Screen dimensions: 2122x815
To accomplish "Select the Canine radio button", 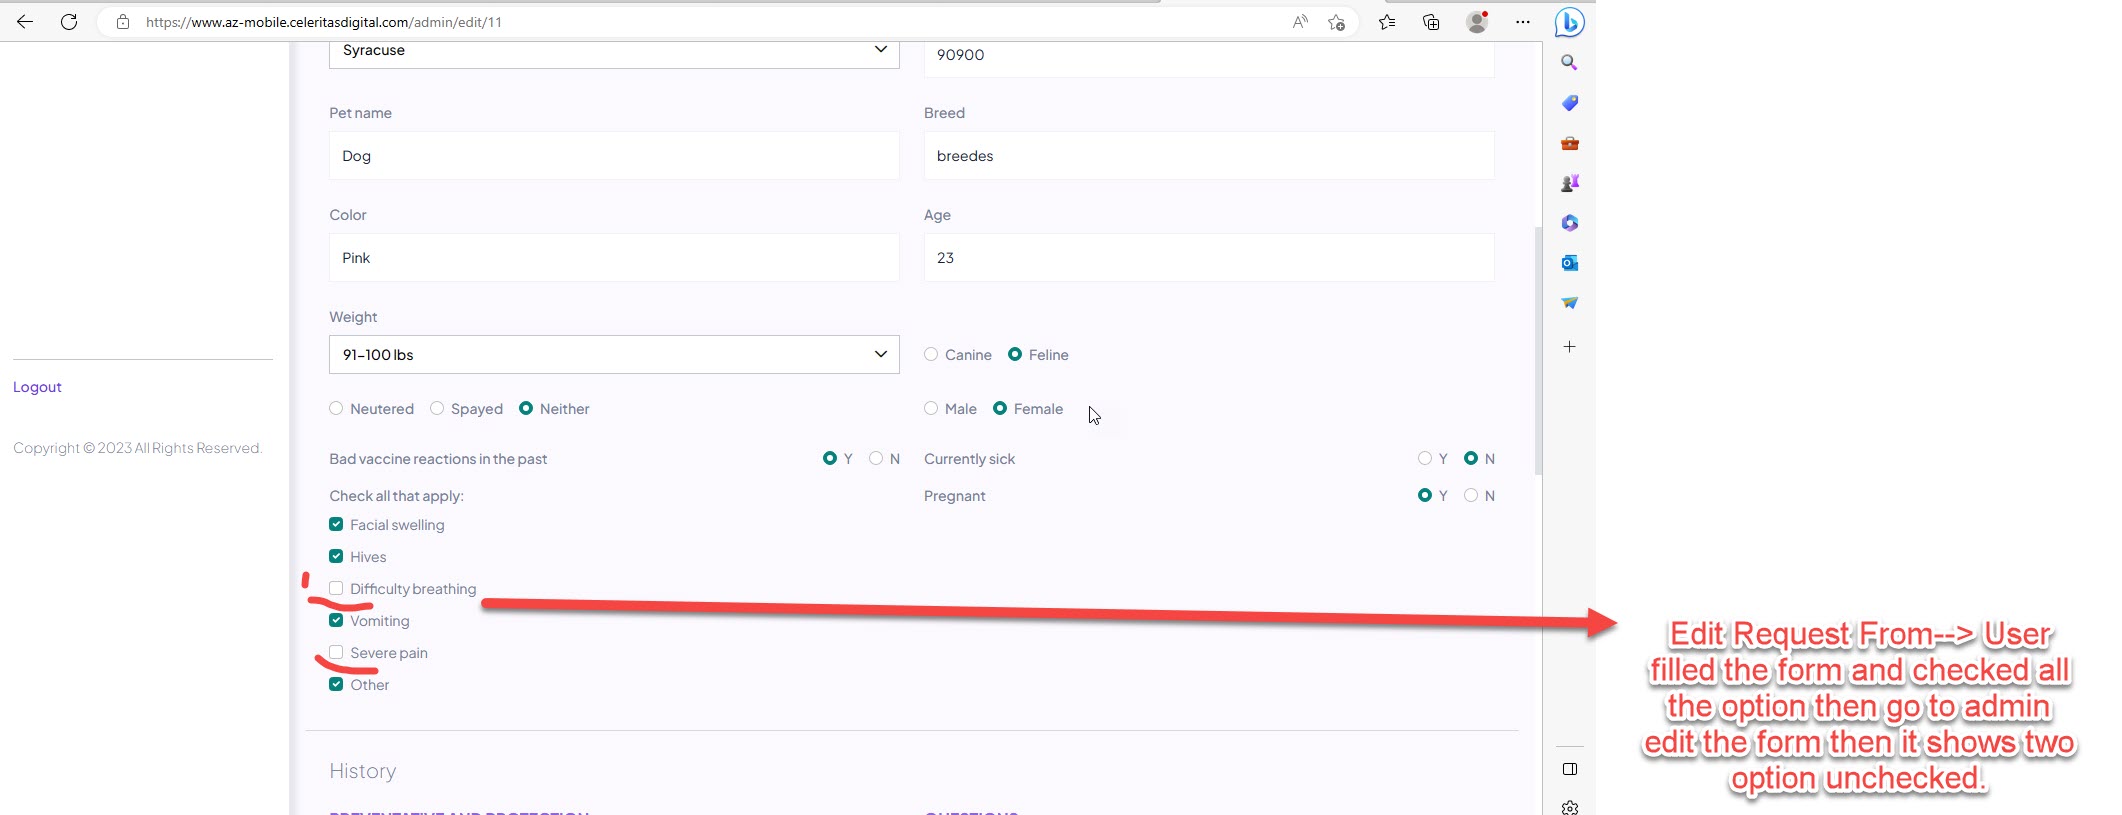I will [x=931, y=355].
